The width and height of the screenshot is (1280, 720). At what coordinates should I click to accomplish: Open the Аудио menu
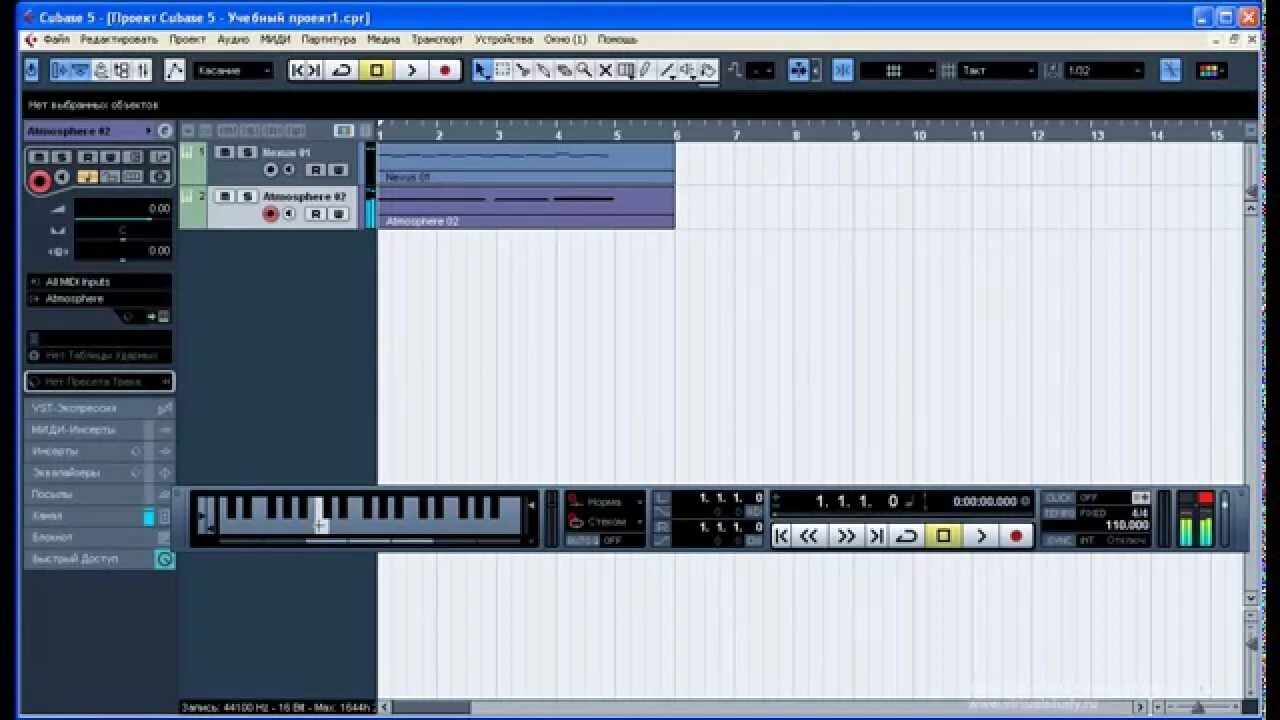tap(233, 39)
